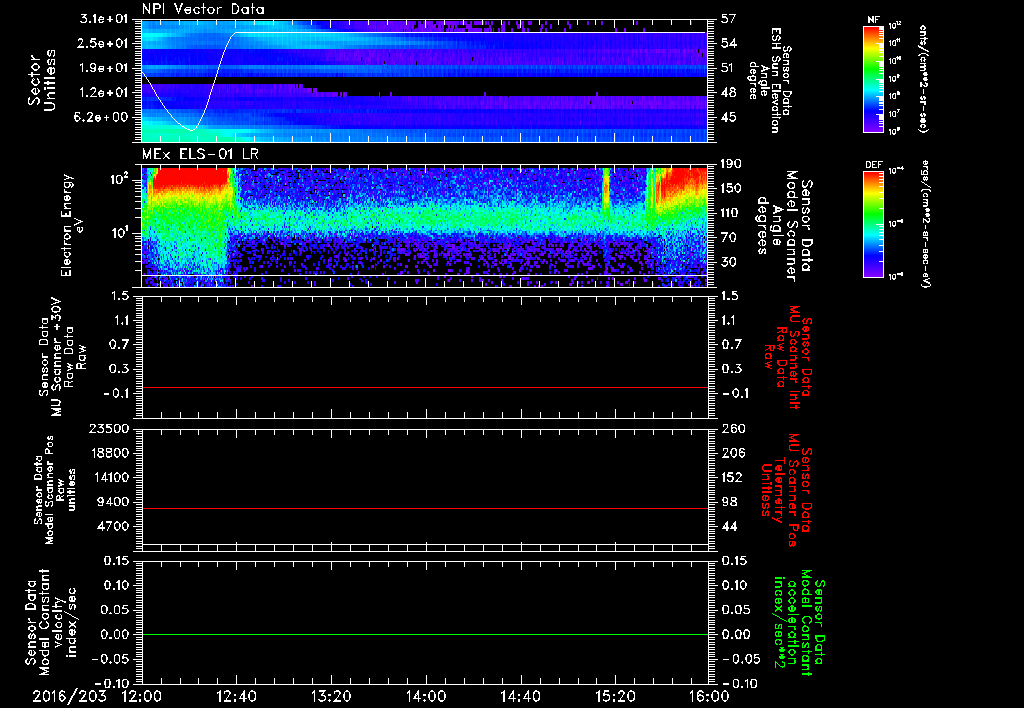Viewport: 1024px width, 708px height.
Task: Click the 'NPI Vector Data' panel title
Action: (203, 9)
